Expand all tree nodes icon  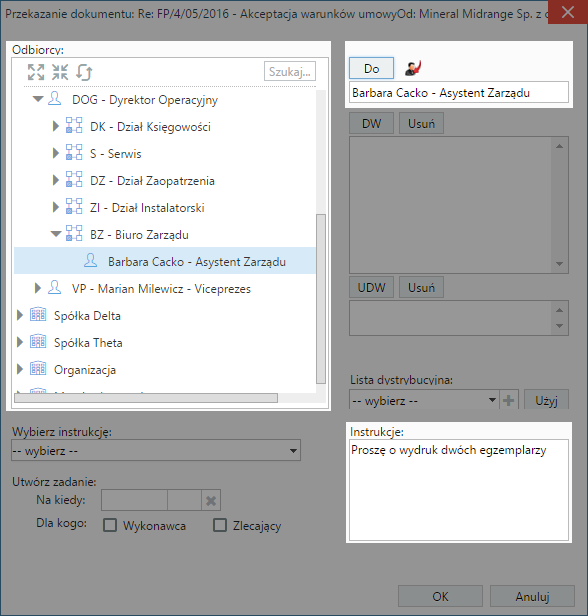[x=36, y=72]
